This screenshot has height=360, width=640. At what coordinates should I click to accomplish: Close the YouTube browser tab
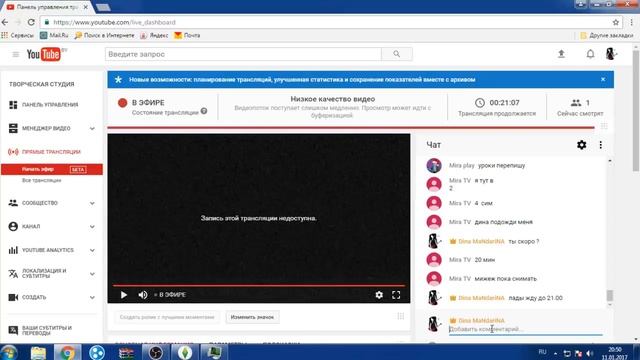(x=85, y=7)
